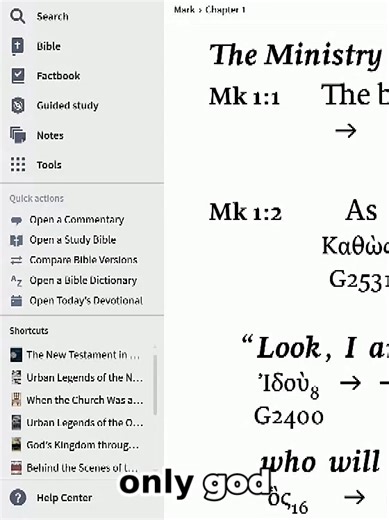Click "The New Testament in ..." shortcut title
The width and height of the screenshot is (389, 520).
[x=83, y=355]
